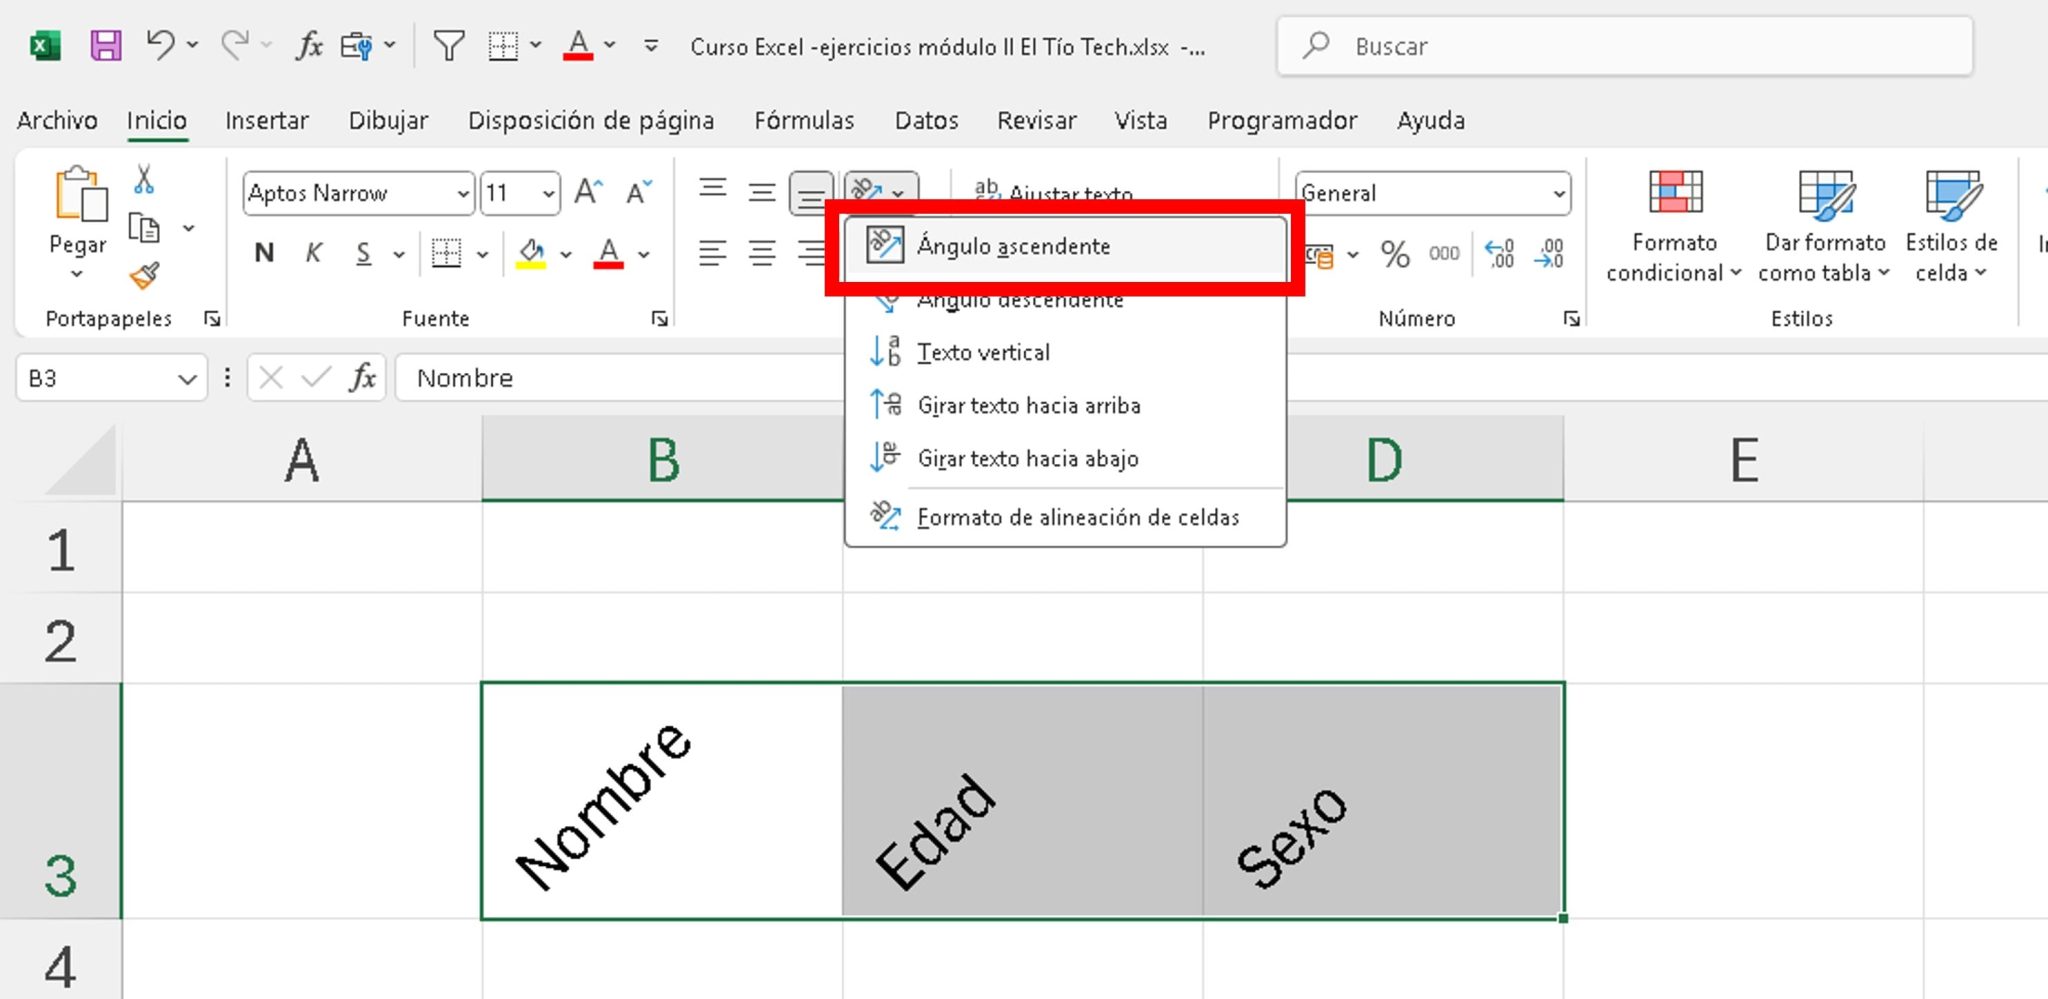Choose Formato de alineación de celdas
Viewport: 2048px width, 999px height.
pos(1078,517)
